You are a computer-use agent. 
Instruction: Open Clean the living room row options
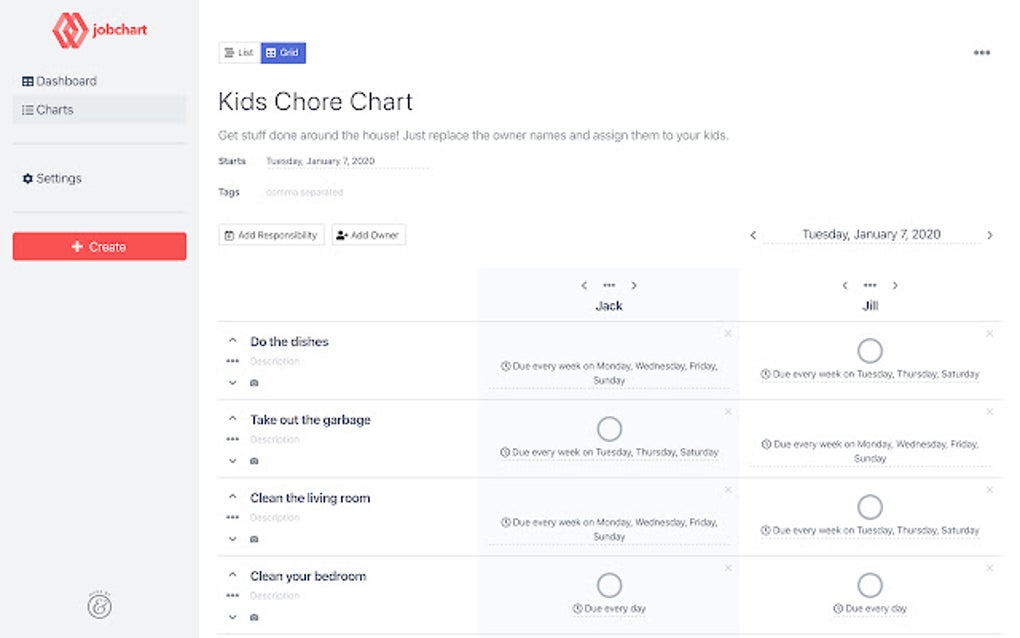[232, 517]
